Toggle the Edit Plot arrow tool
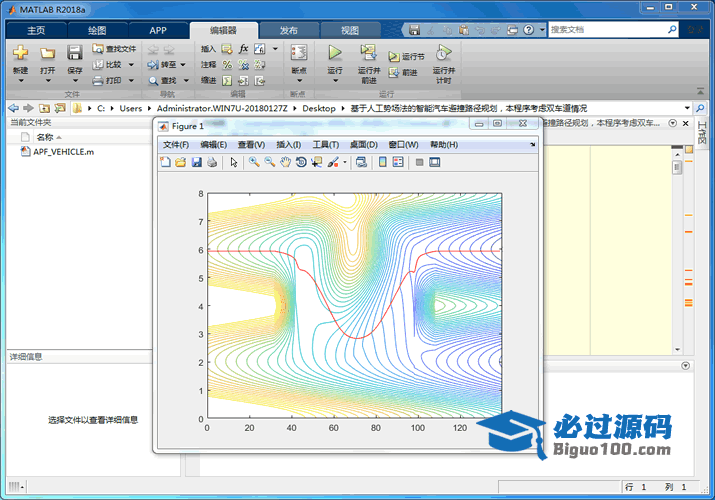The width and height of the screenshot is (715, 500). click(234, 162)
